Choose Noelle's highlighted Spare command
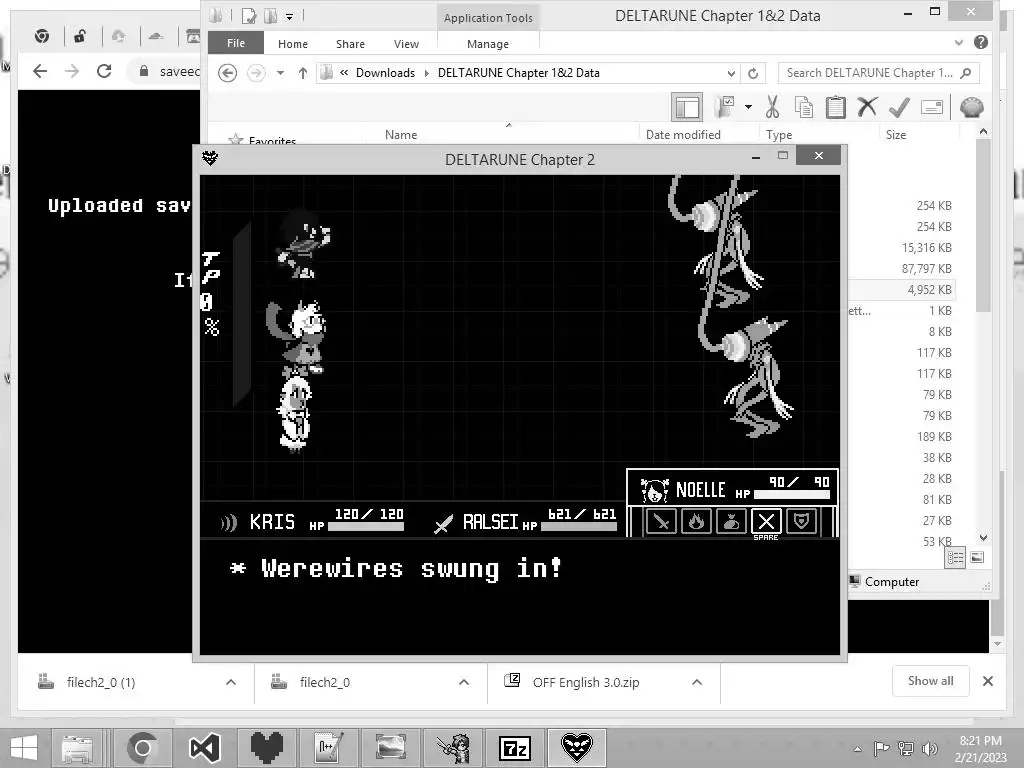Viewport: 1024px width, 768px height. click(766, 522)
